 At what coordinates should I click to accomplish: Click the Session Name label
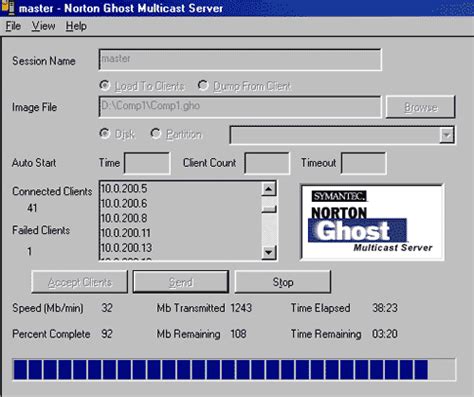click(44, 61)
